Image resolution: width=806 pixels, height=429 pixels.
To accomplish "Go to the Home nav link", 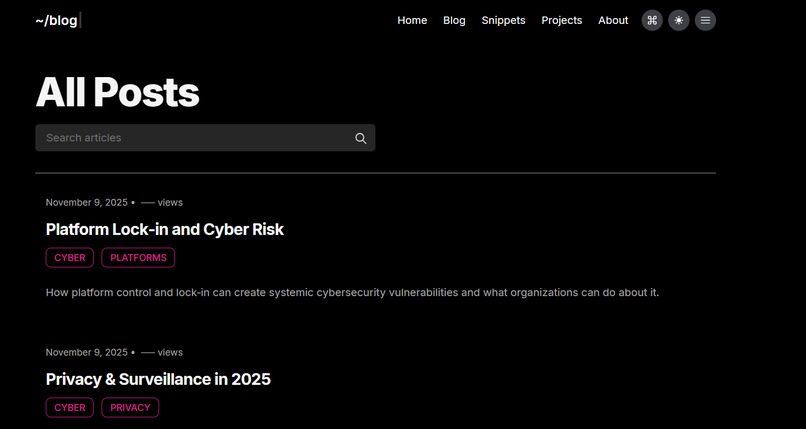I will 412,21.
